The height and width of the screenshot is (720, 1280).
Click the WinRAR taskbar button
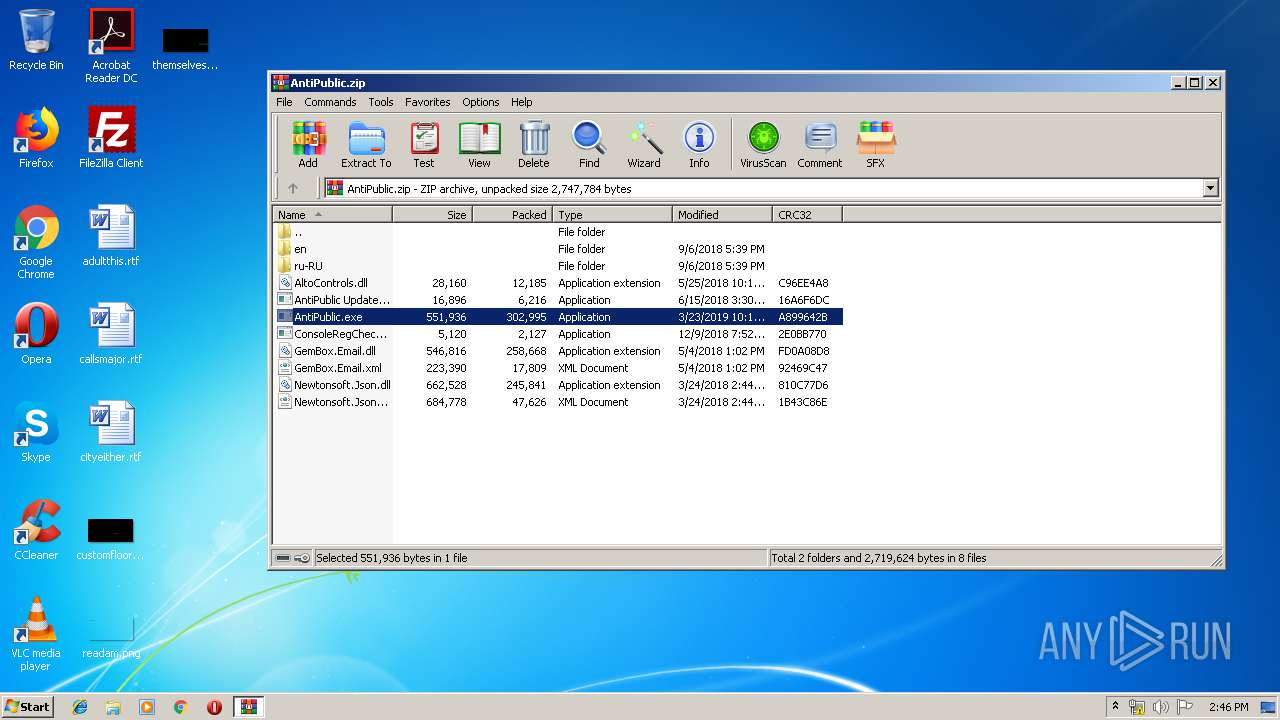point(249,707)
